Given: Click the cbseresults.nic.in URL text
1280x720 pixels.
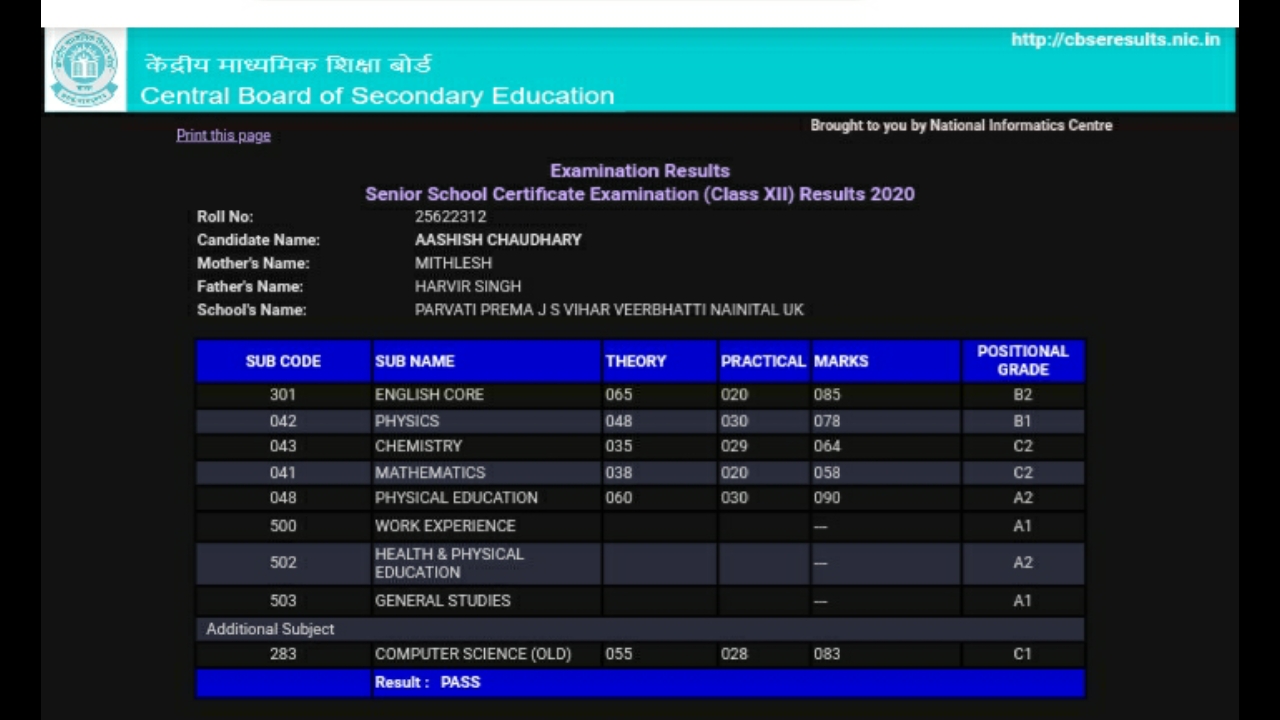Looking at the screenshot, I should click(1115, 40).
